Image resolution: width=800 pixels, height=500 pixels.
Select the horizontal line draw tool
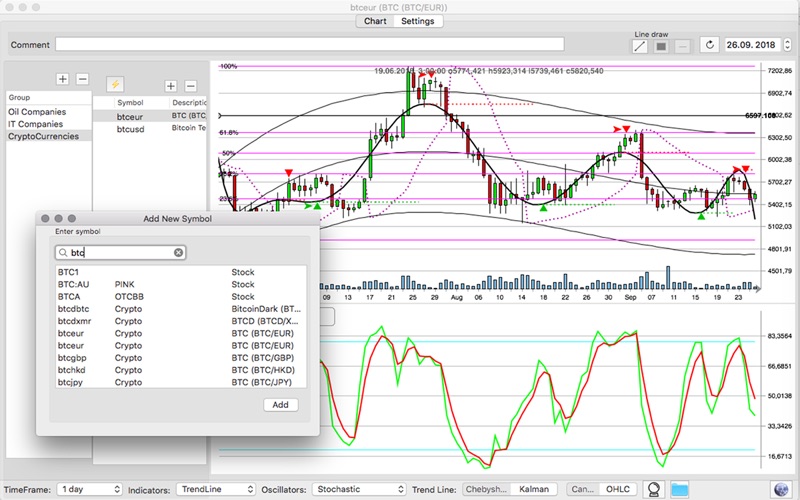[x=682, y=46]
